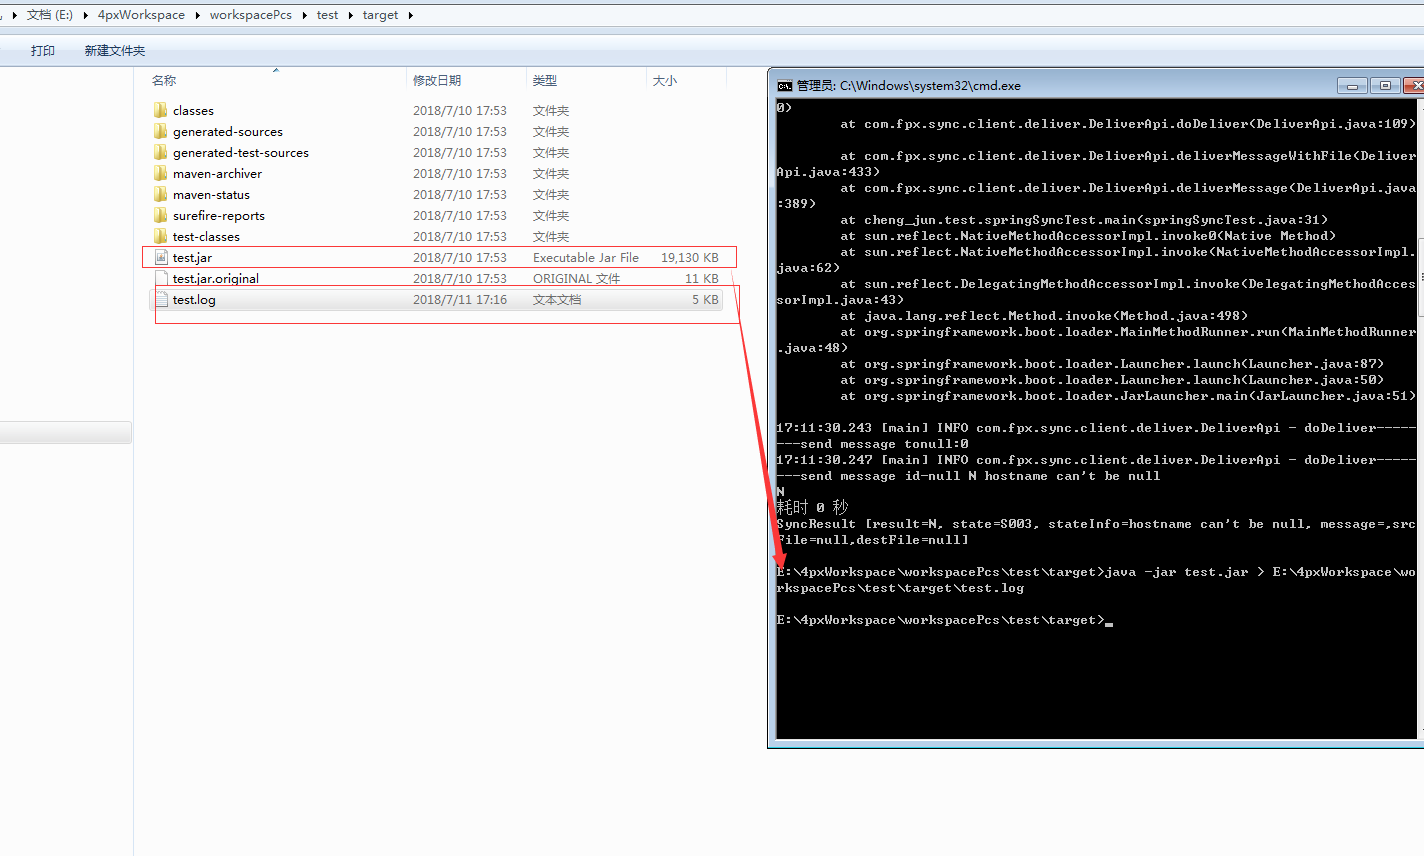Go to 4pxWorkspace in address bar
The height and width of the screenshot is (856, 1424).
(141, 15)
